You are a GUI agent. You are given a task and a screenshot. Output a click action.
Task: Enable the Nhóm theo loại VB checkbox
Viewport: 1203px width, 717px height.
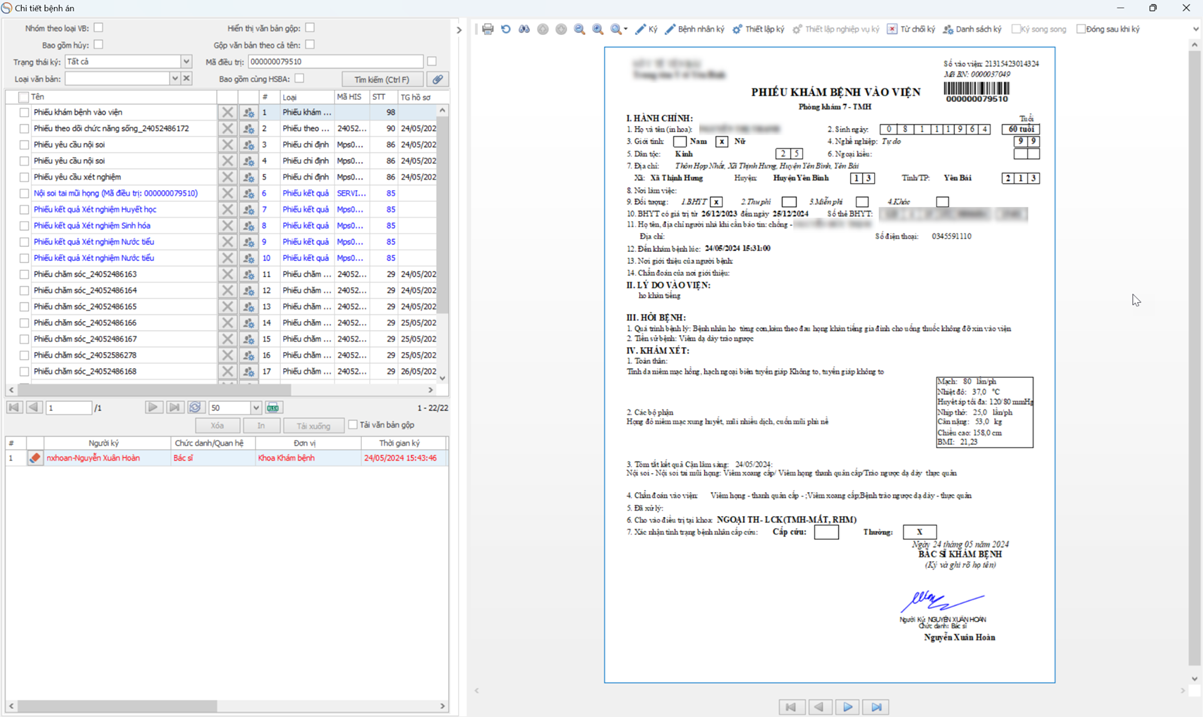click(x=98, y=28)
